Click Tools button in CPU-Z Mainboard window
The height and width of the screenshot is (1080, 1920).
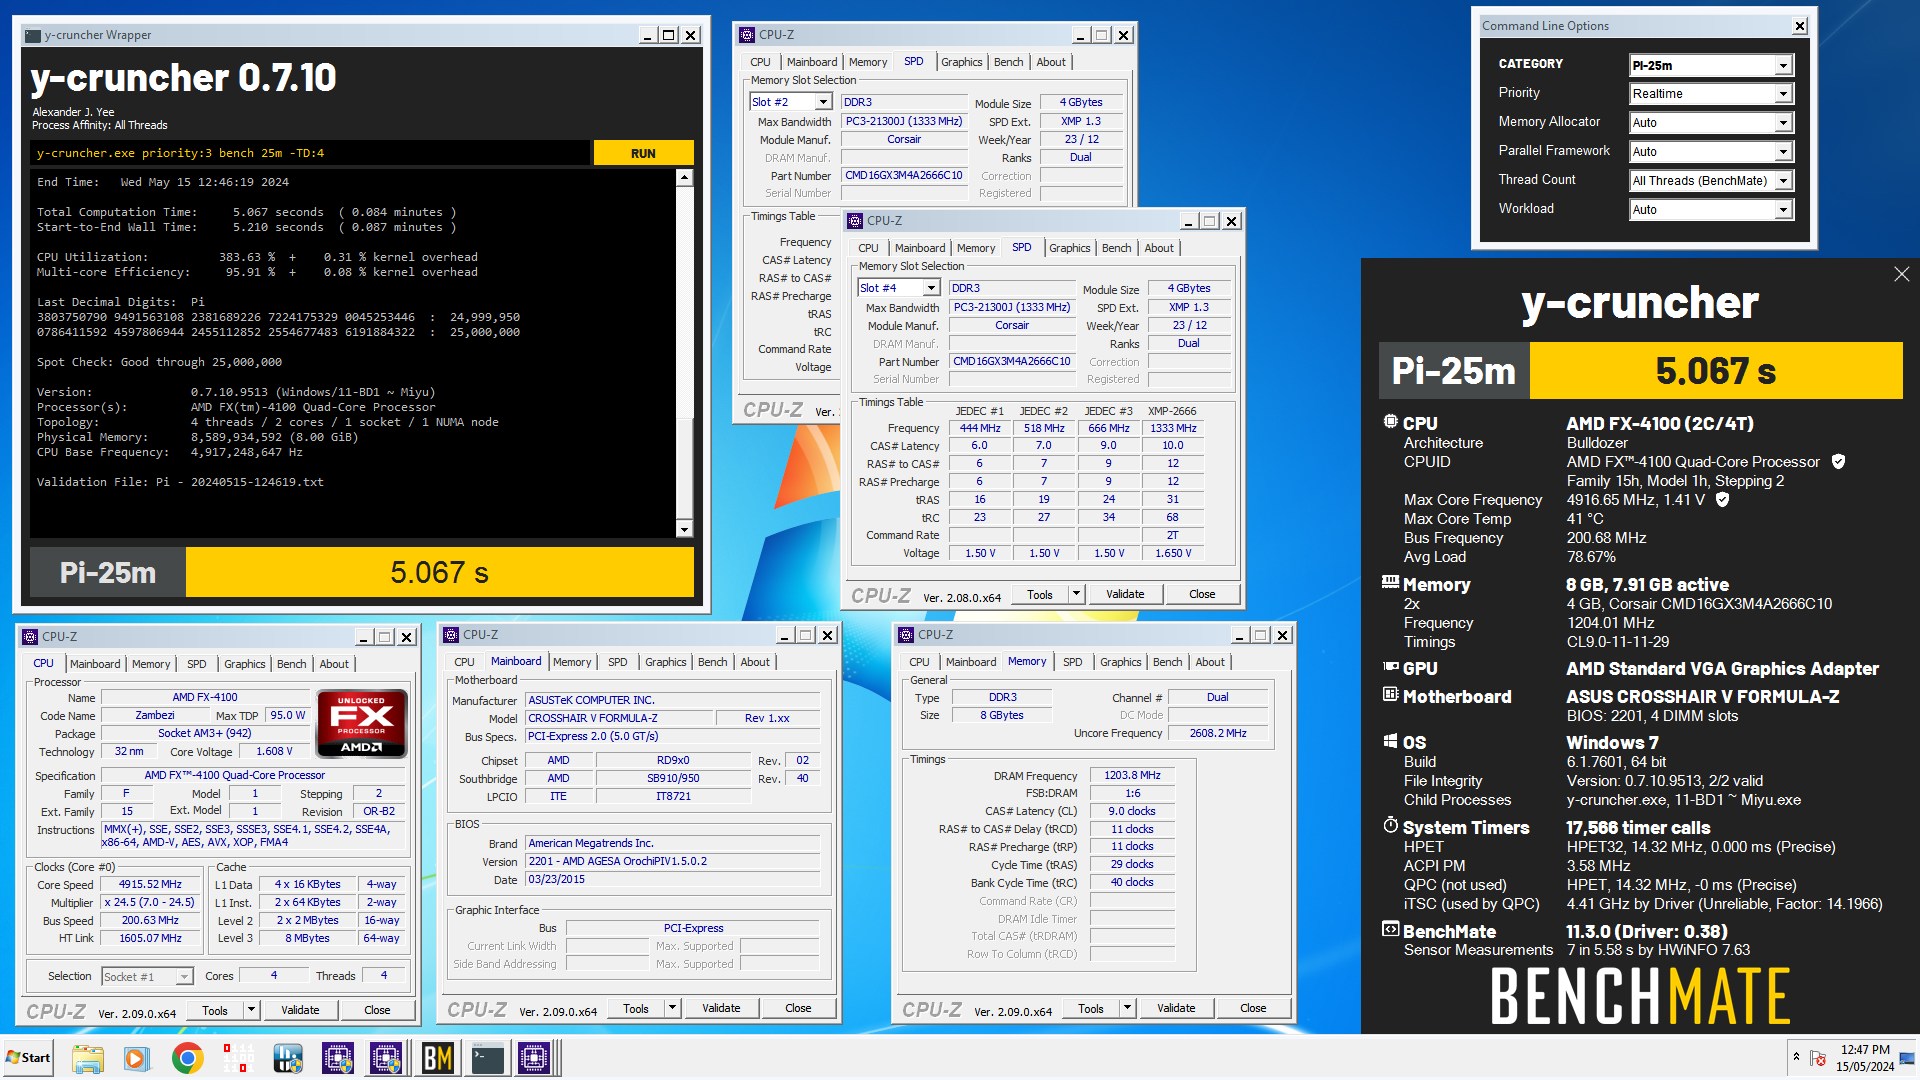coord(636,1008)
